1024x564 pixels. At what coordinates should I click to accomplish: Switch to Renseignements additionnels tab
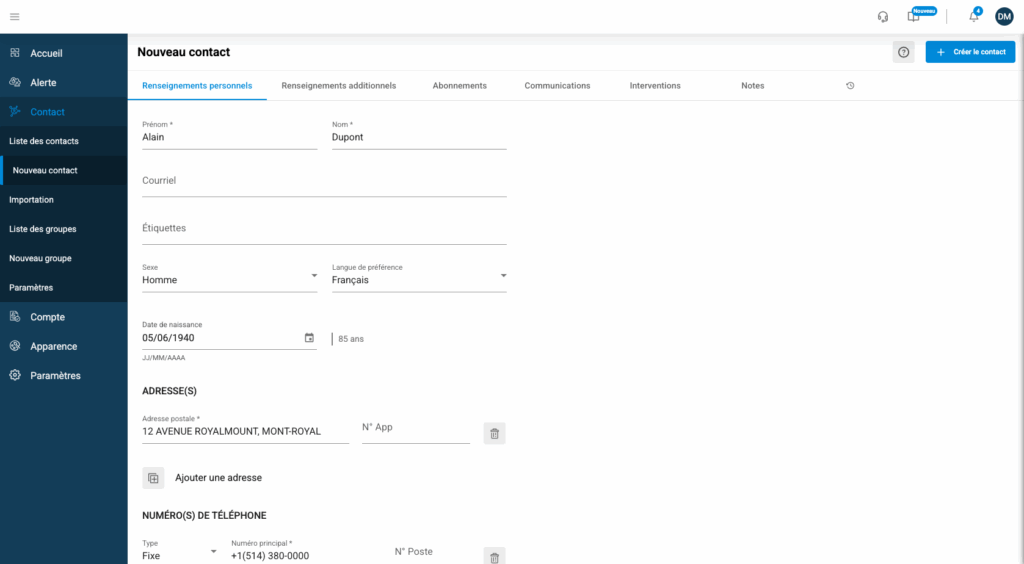tap(338, 86)
